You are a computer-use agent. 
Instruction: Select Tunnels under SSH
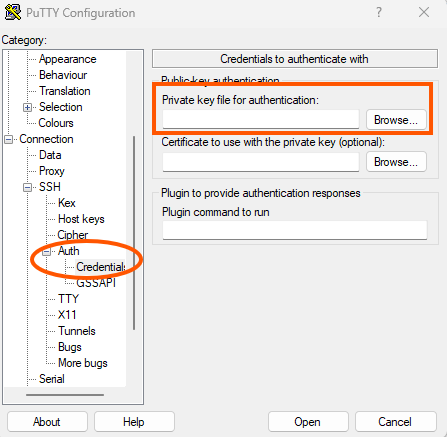77,331
